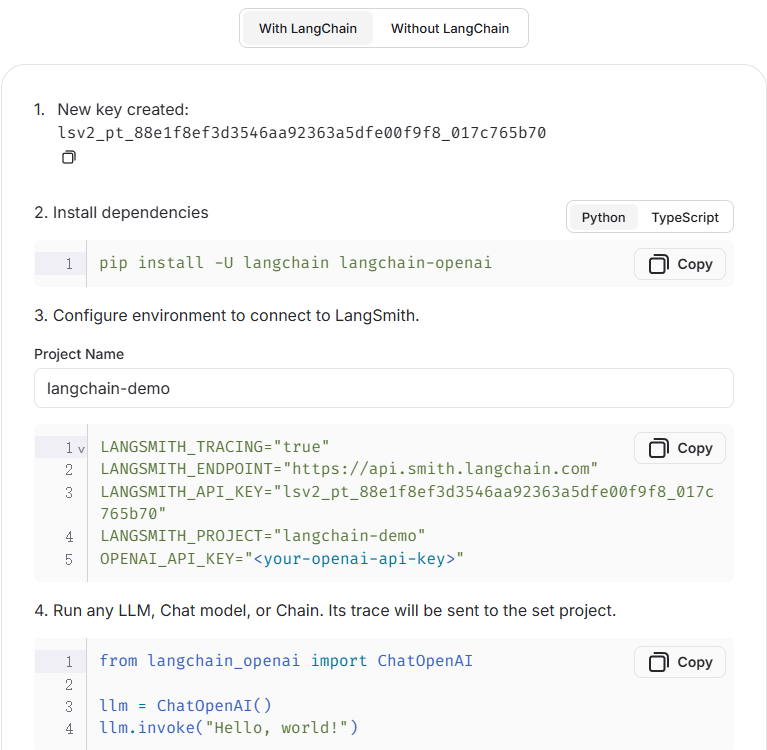
Task: Copy the ChatOpenAI code snippet
Action: click(x=680, y=662)
